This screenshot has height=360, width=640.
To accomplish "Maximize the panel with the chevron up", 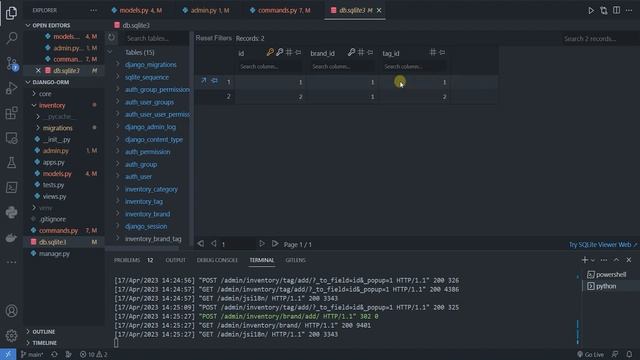I will tap(616, 260).
